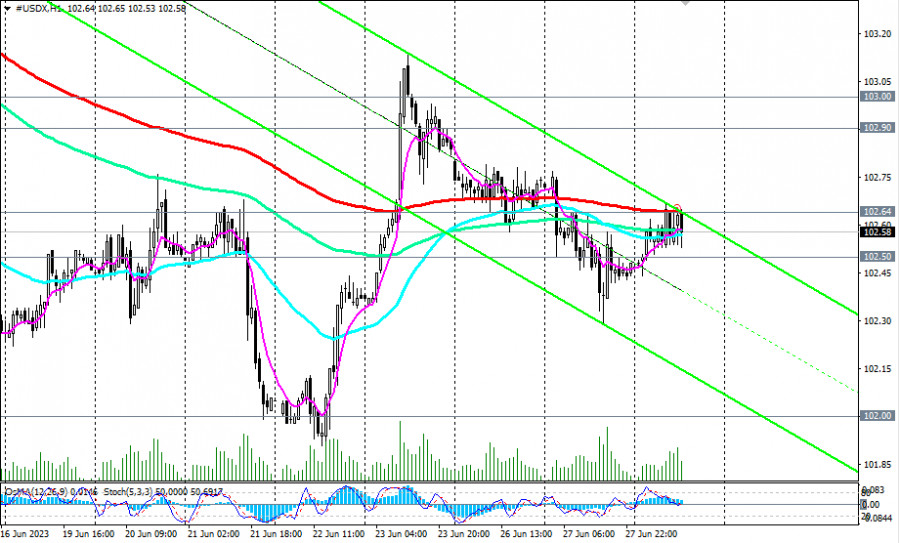
Task: Click the 21 Jun 02:00 time label
Action: click(x=213, y=534)
